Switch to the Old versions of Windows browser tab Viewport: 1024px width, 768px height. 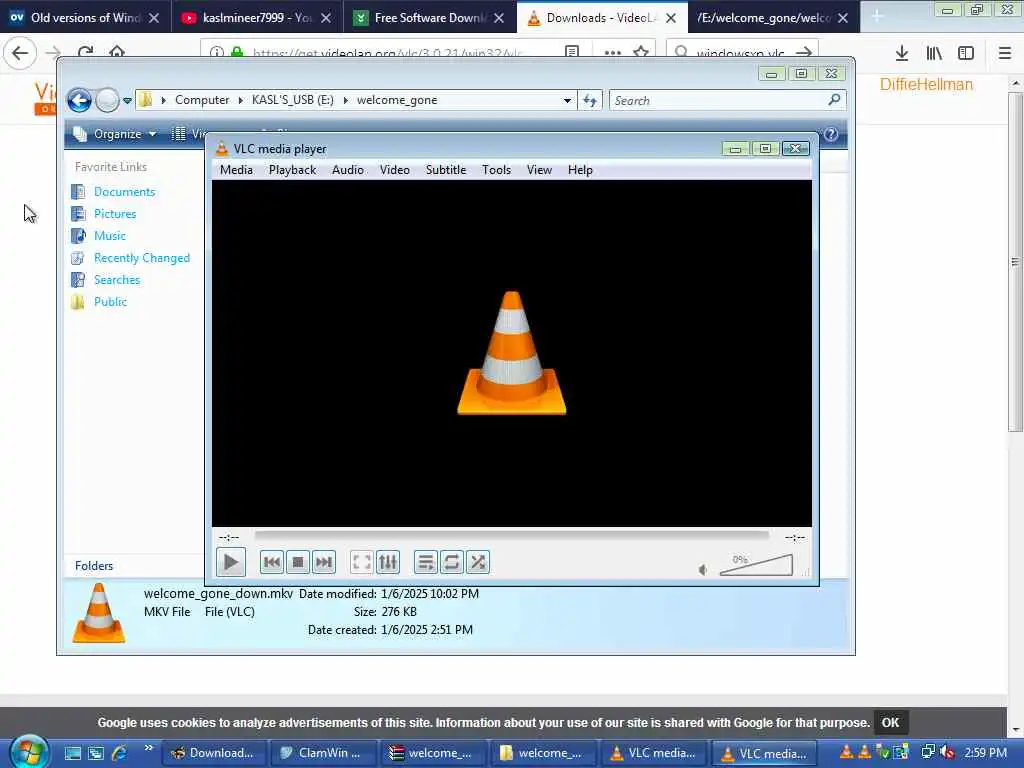click(85, 18)
